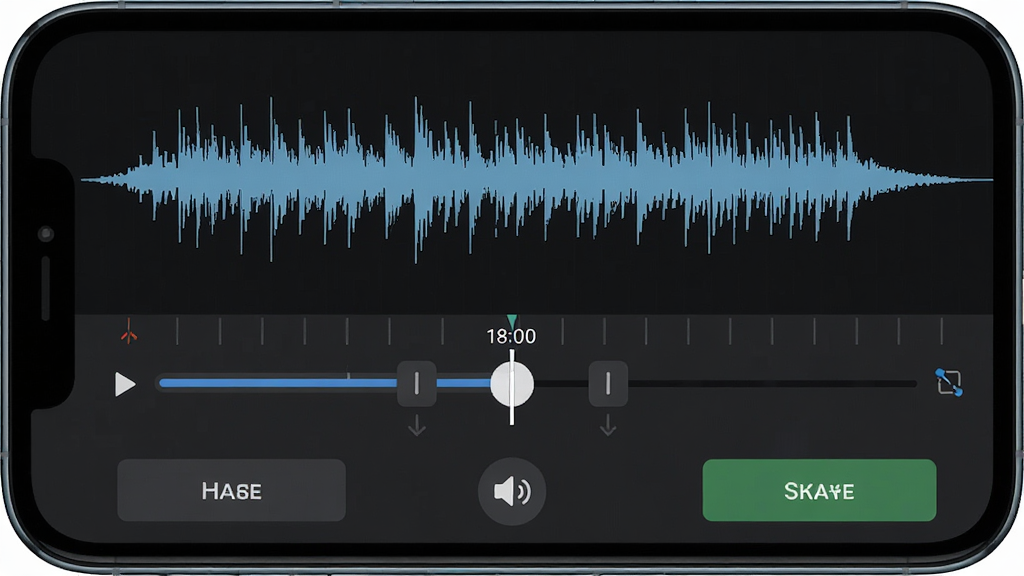Screen dimensions: 1024x576
Task: Select the right trim handle
Action: pos(608,384)
